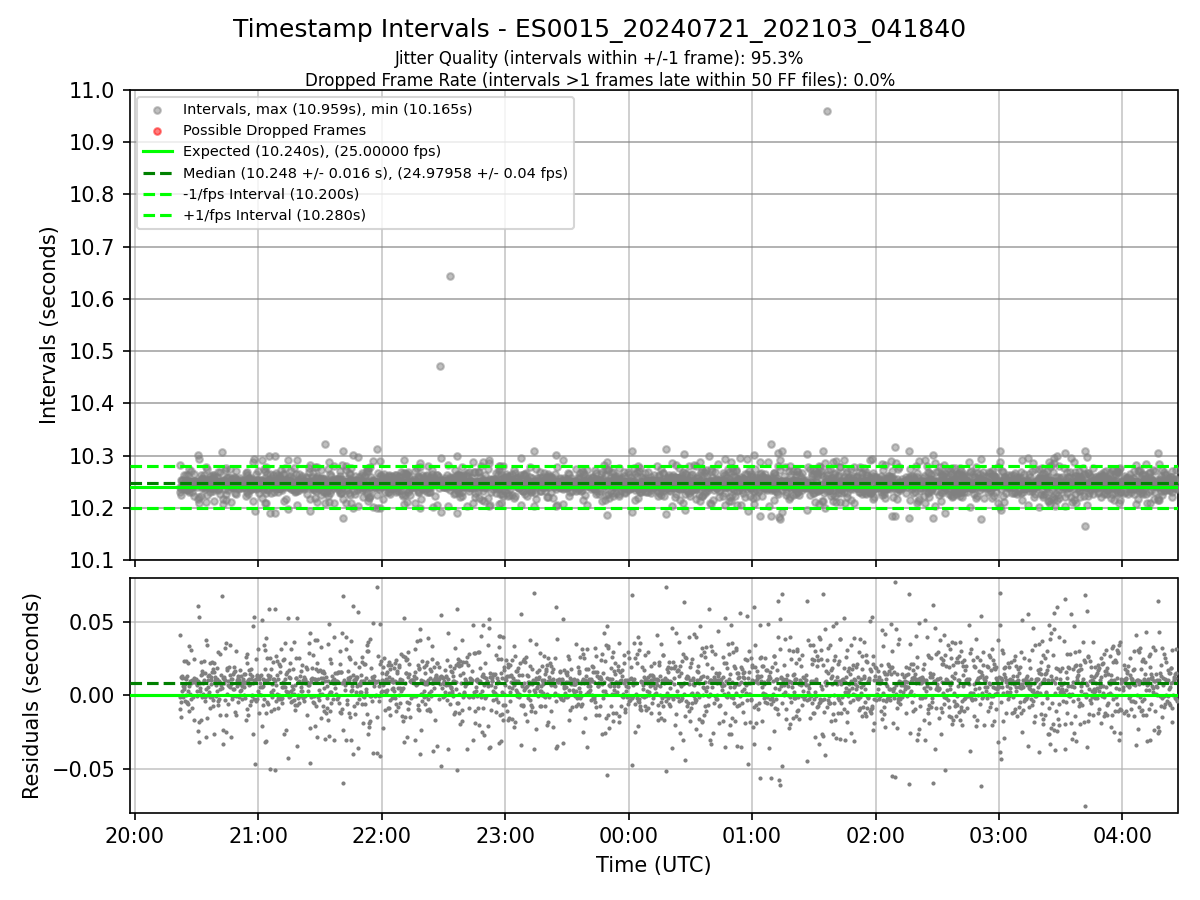Click the 10.9 y-axis tick label
The image size is (1200, 900).
pos(93,142)
